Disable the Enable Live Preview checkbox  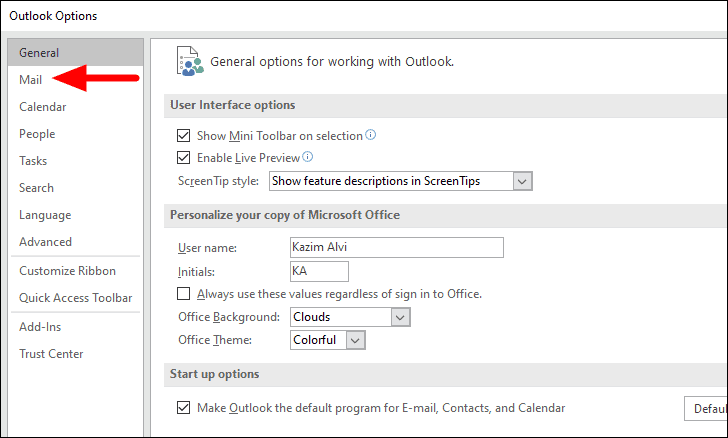point(183,157)
